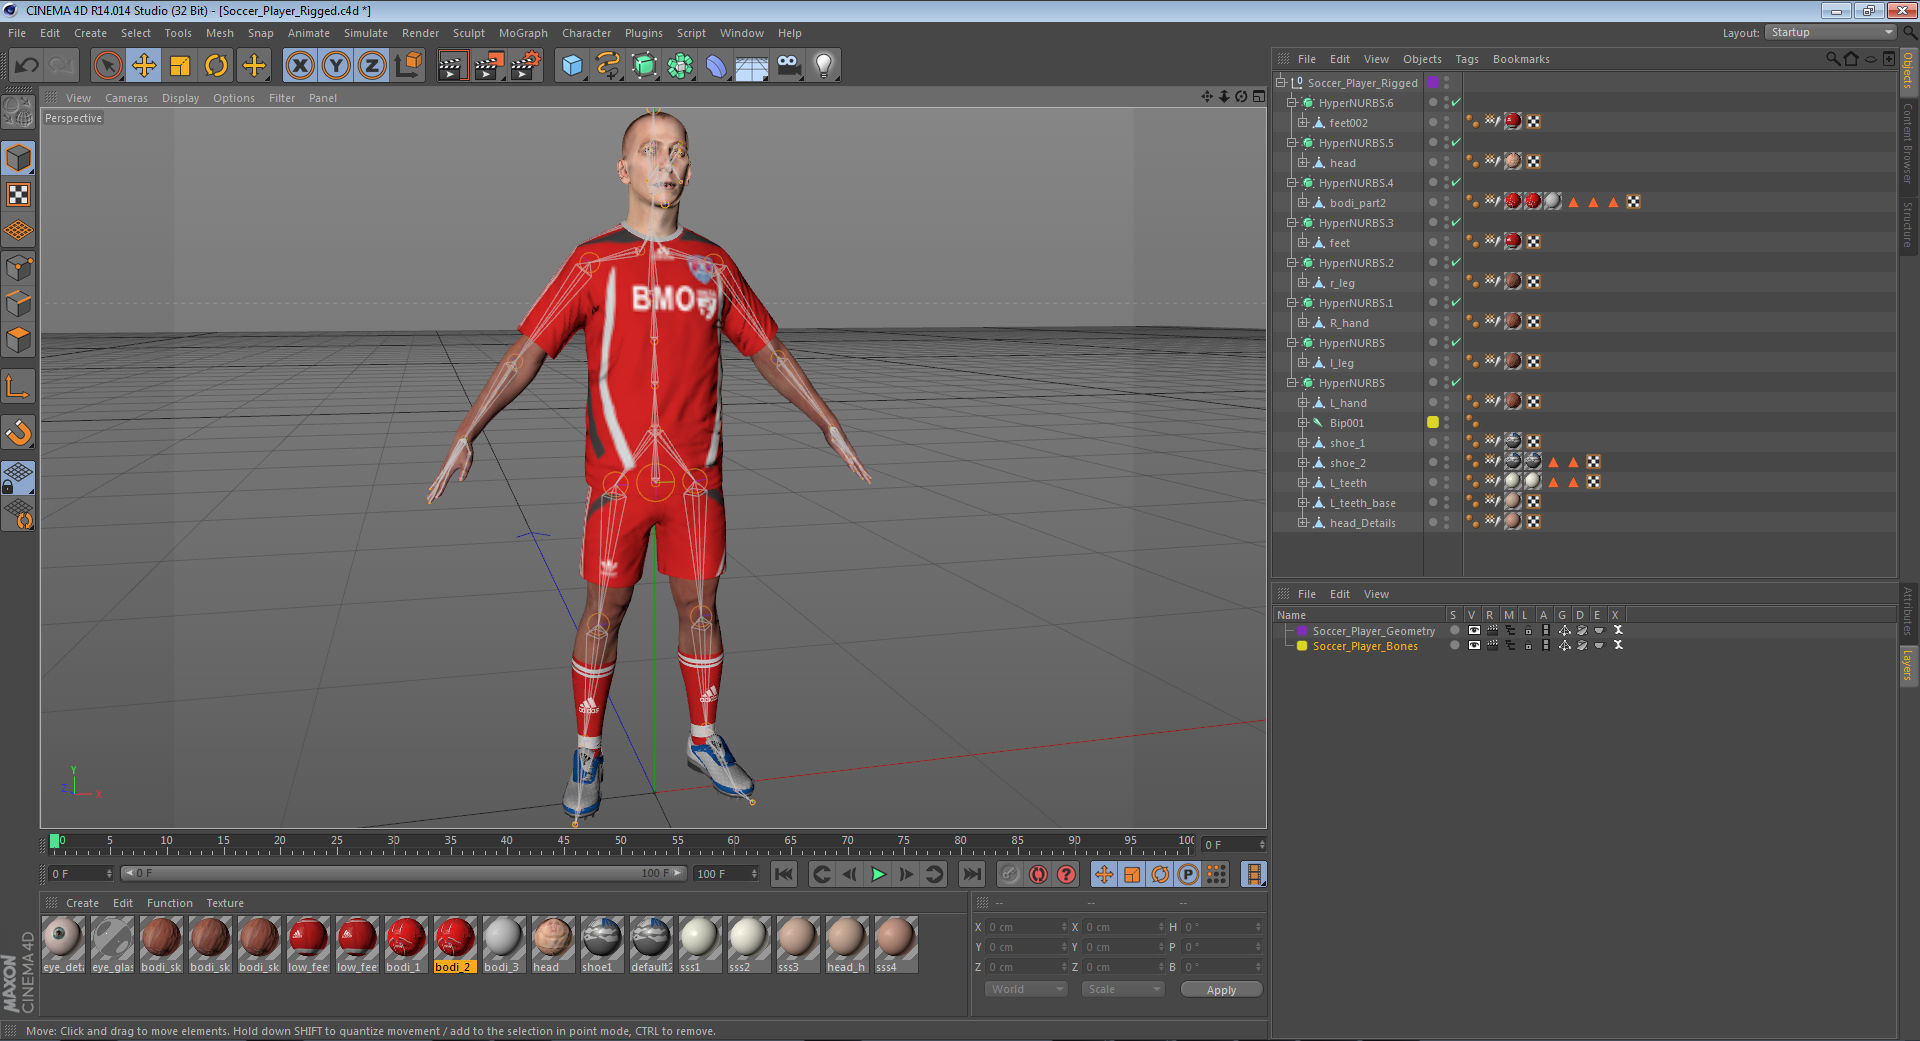The height and width of the screenshot is (1041, 1920).
Task: Open the World coordinate dropdown
Action: pos(1026,989)
